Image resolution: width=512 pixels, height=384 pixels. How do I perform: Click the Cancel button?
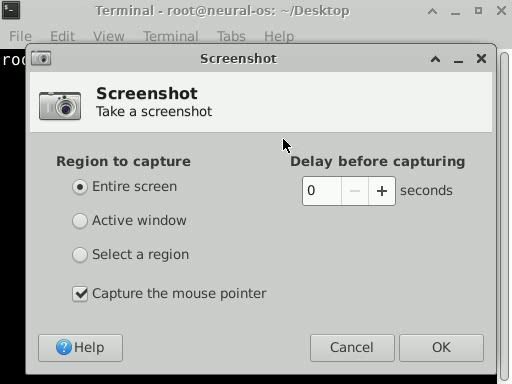(352, 348)
